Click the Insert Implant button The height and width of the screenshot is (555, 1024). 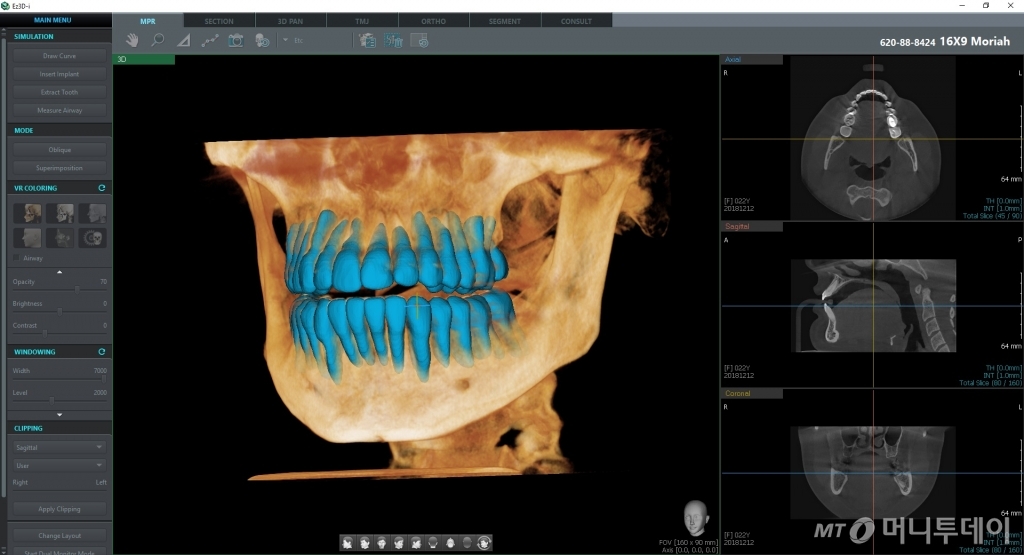pyautogui.click(x=59, y=74)
